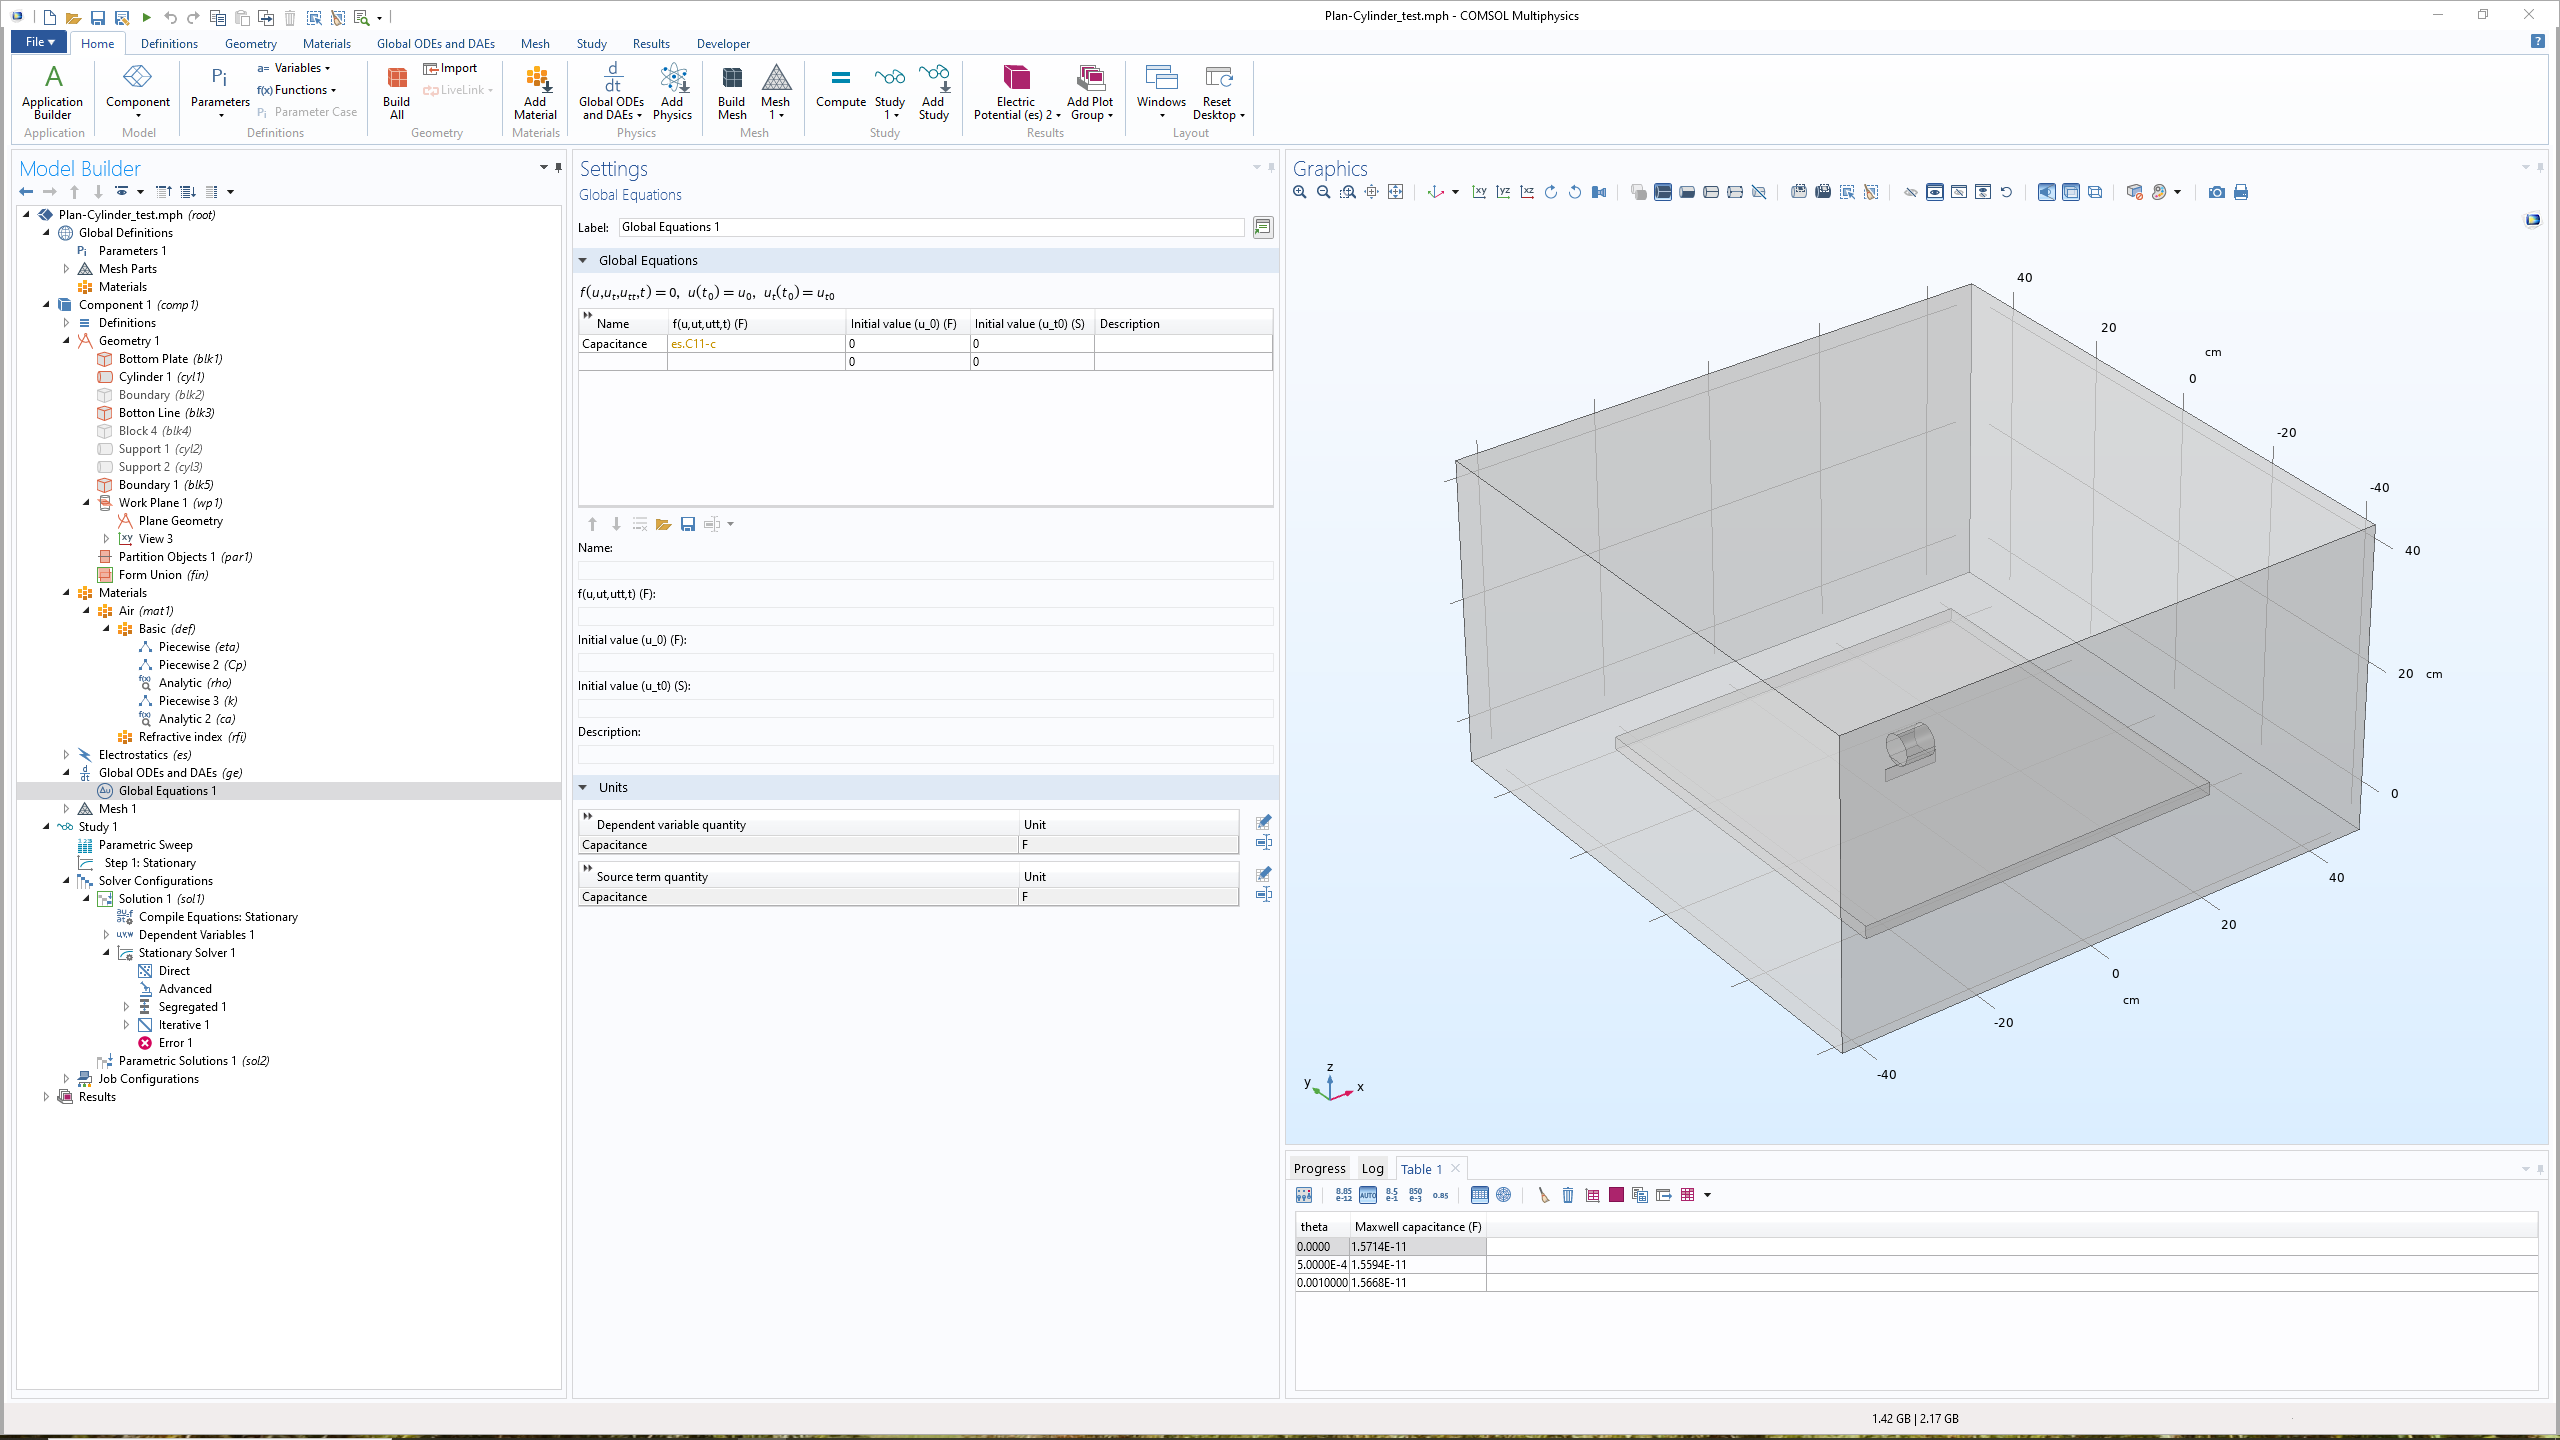This screenshot has width=2560, height=1440.
Task: Click the Add Material icon
Action: 536,80
